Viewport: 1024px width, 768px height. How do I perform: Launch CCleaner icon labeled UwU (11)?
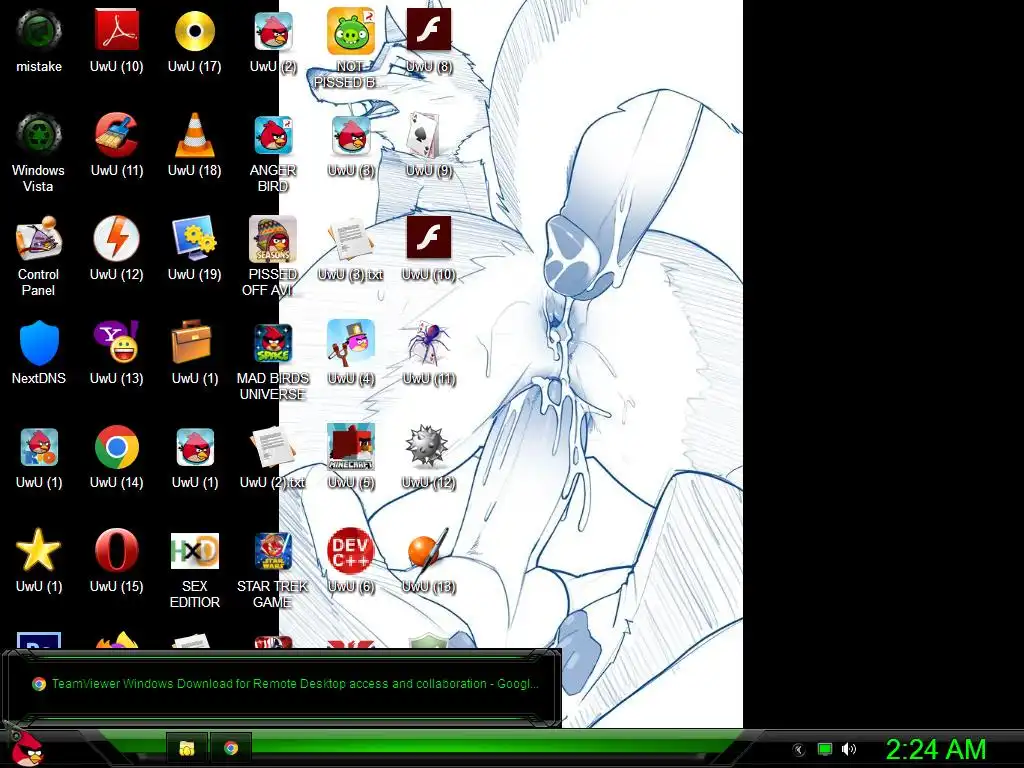pos(116,144)
